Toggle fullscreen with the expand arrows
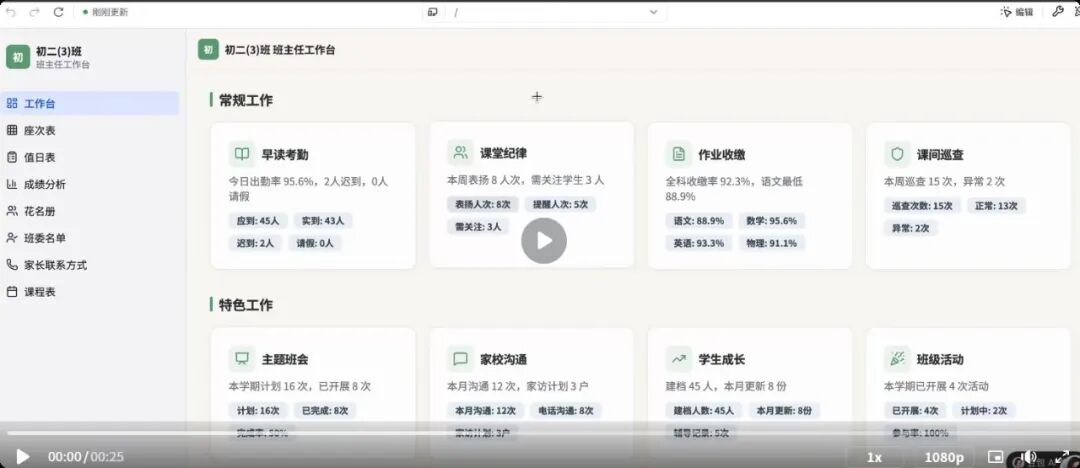 [1063, 456]
